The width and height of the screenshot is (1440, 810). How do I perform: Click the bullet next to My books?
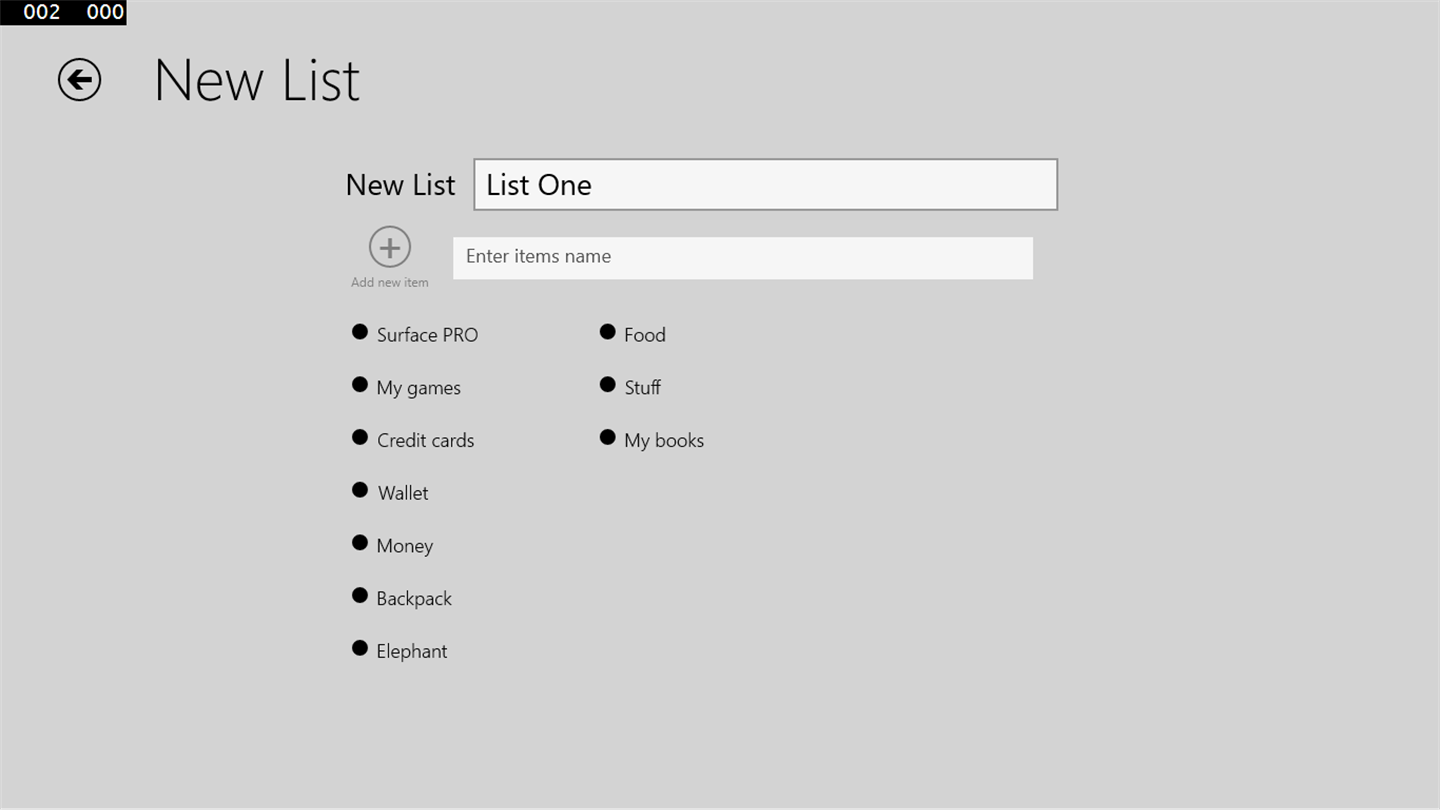(x=607, y=438)
